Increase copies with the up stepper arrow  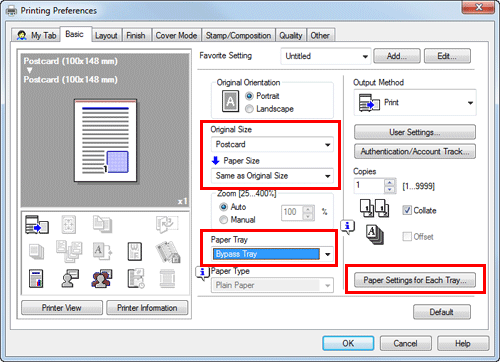click(x=389, y=182)
